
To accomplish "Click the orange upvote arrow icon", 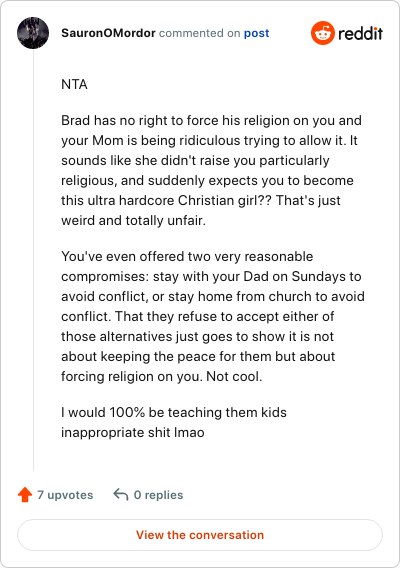I will 25,494.
